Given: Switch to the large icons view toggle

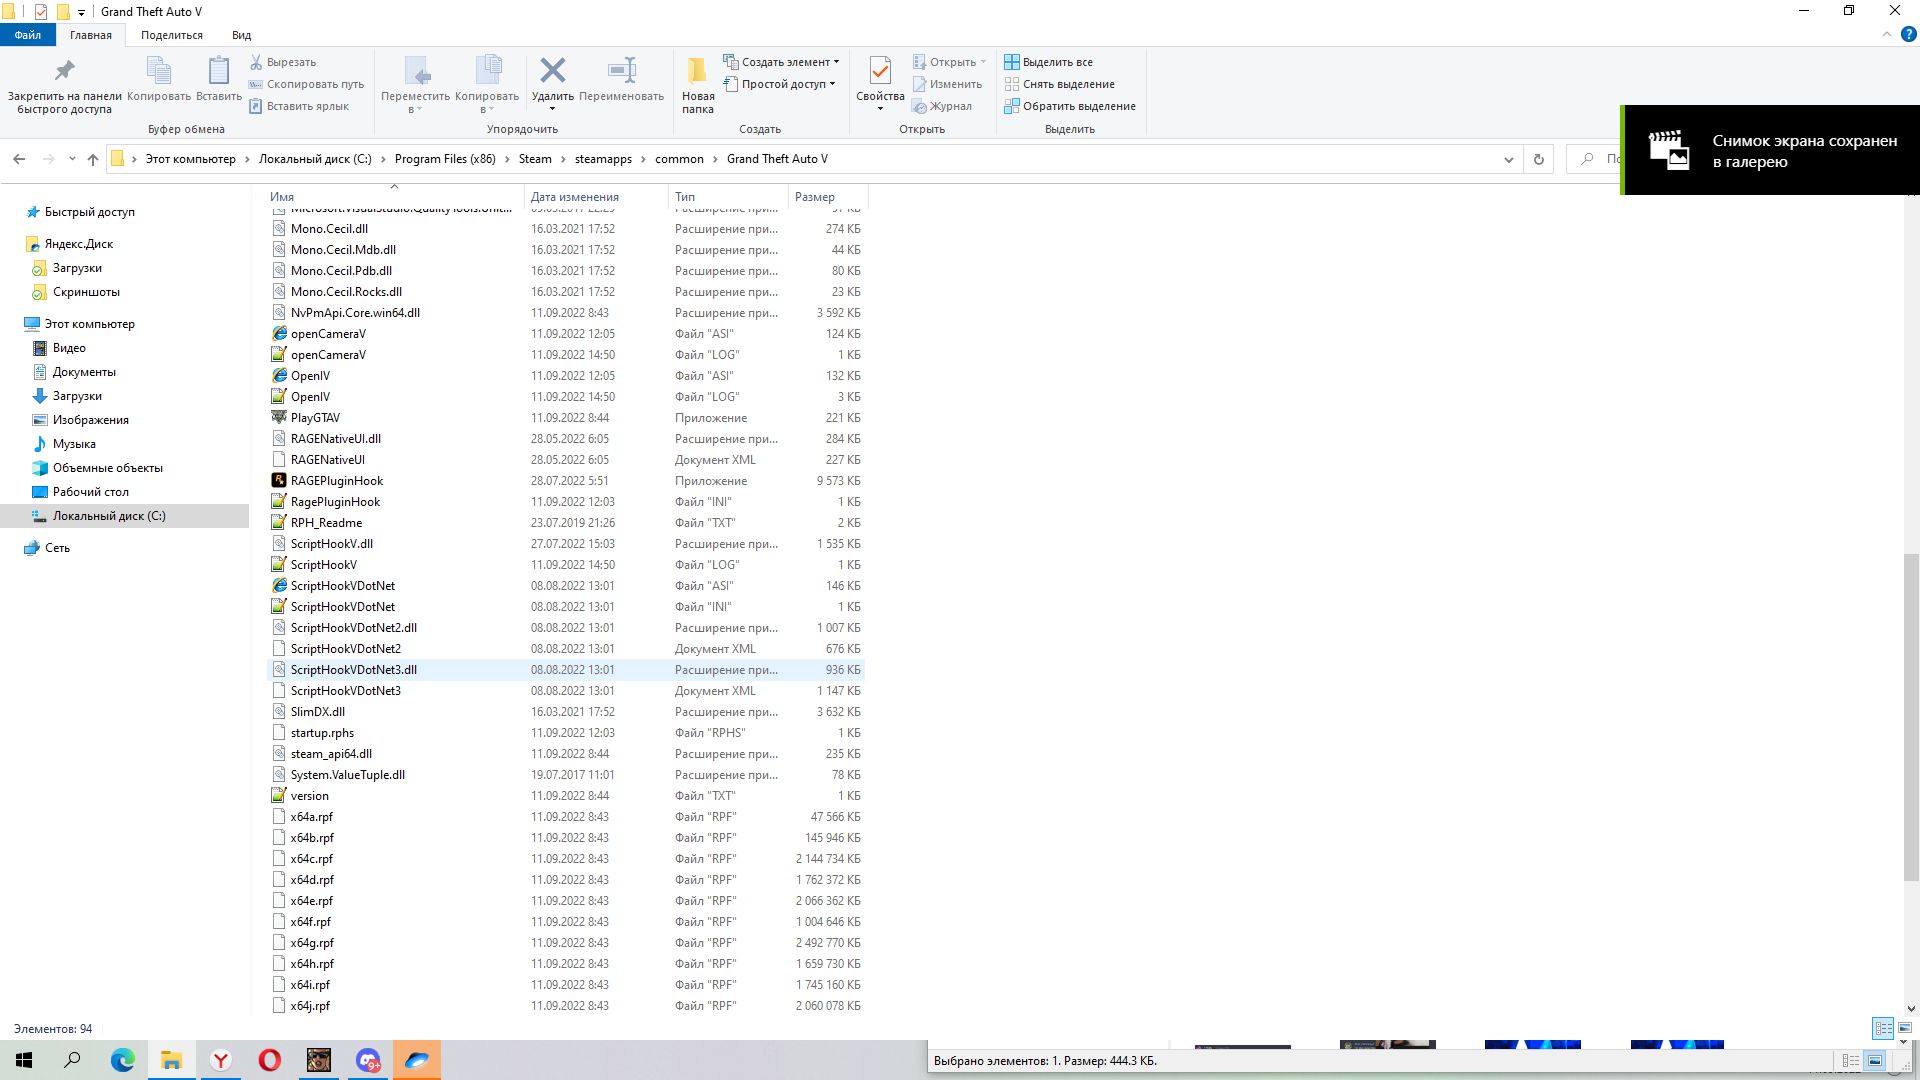Looking at the screenshot, I should pyautogui.click(x=1905, y=1028).
